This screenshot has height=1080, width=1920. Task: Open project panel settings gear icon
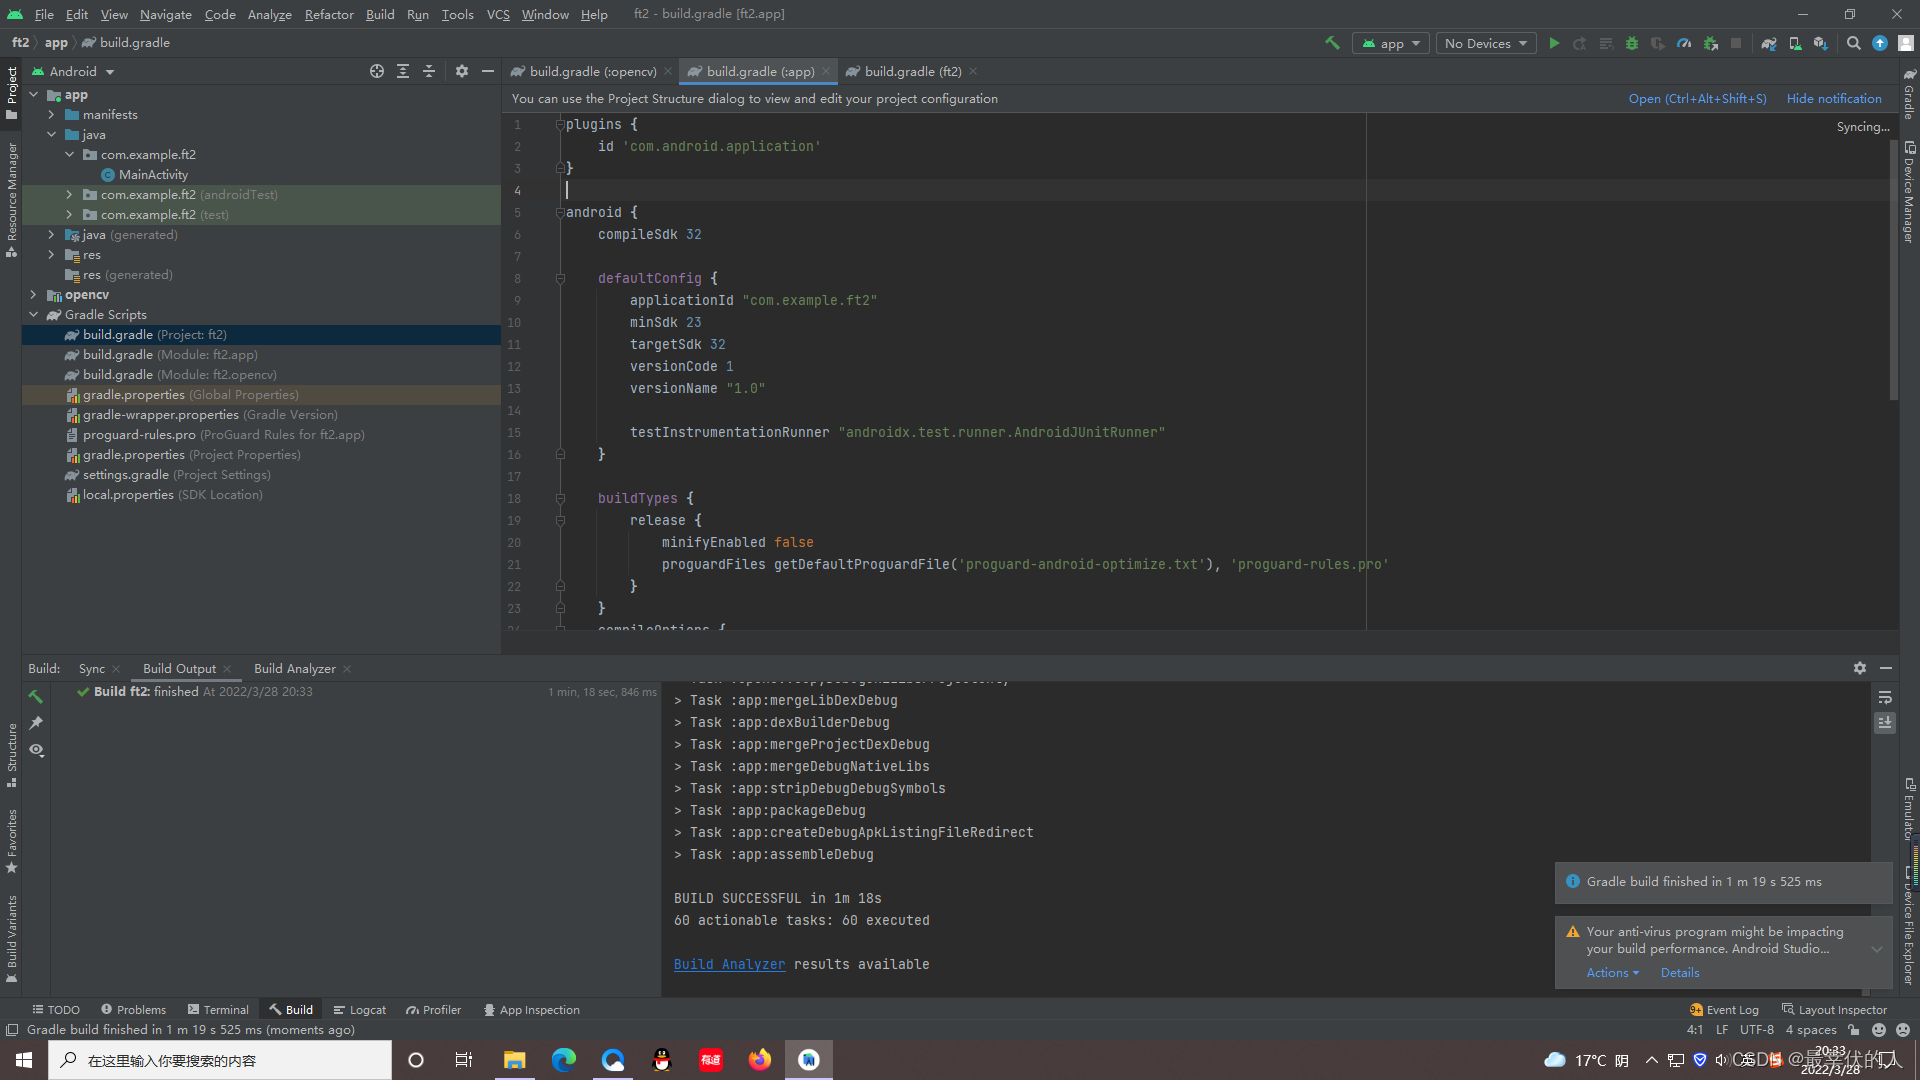click(461, 71)
